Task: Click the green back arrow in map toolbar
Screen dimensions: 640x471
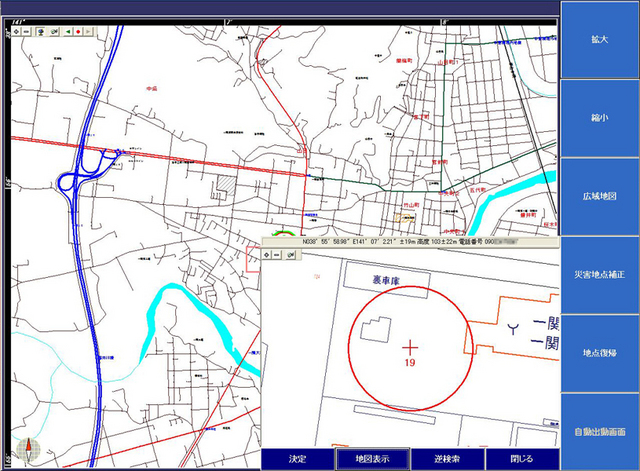Action: [x=68, y=31]
